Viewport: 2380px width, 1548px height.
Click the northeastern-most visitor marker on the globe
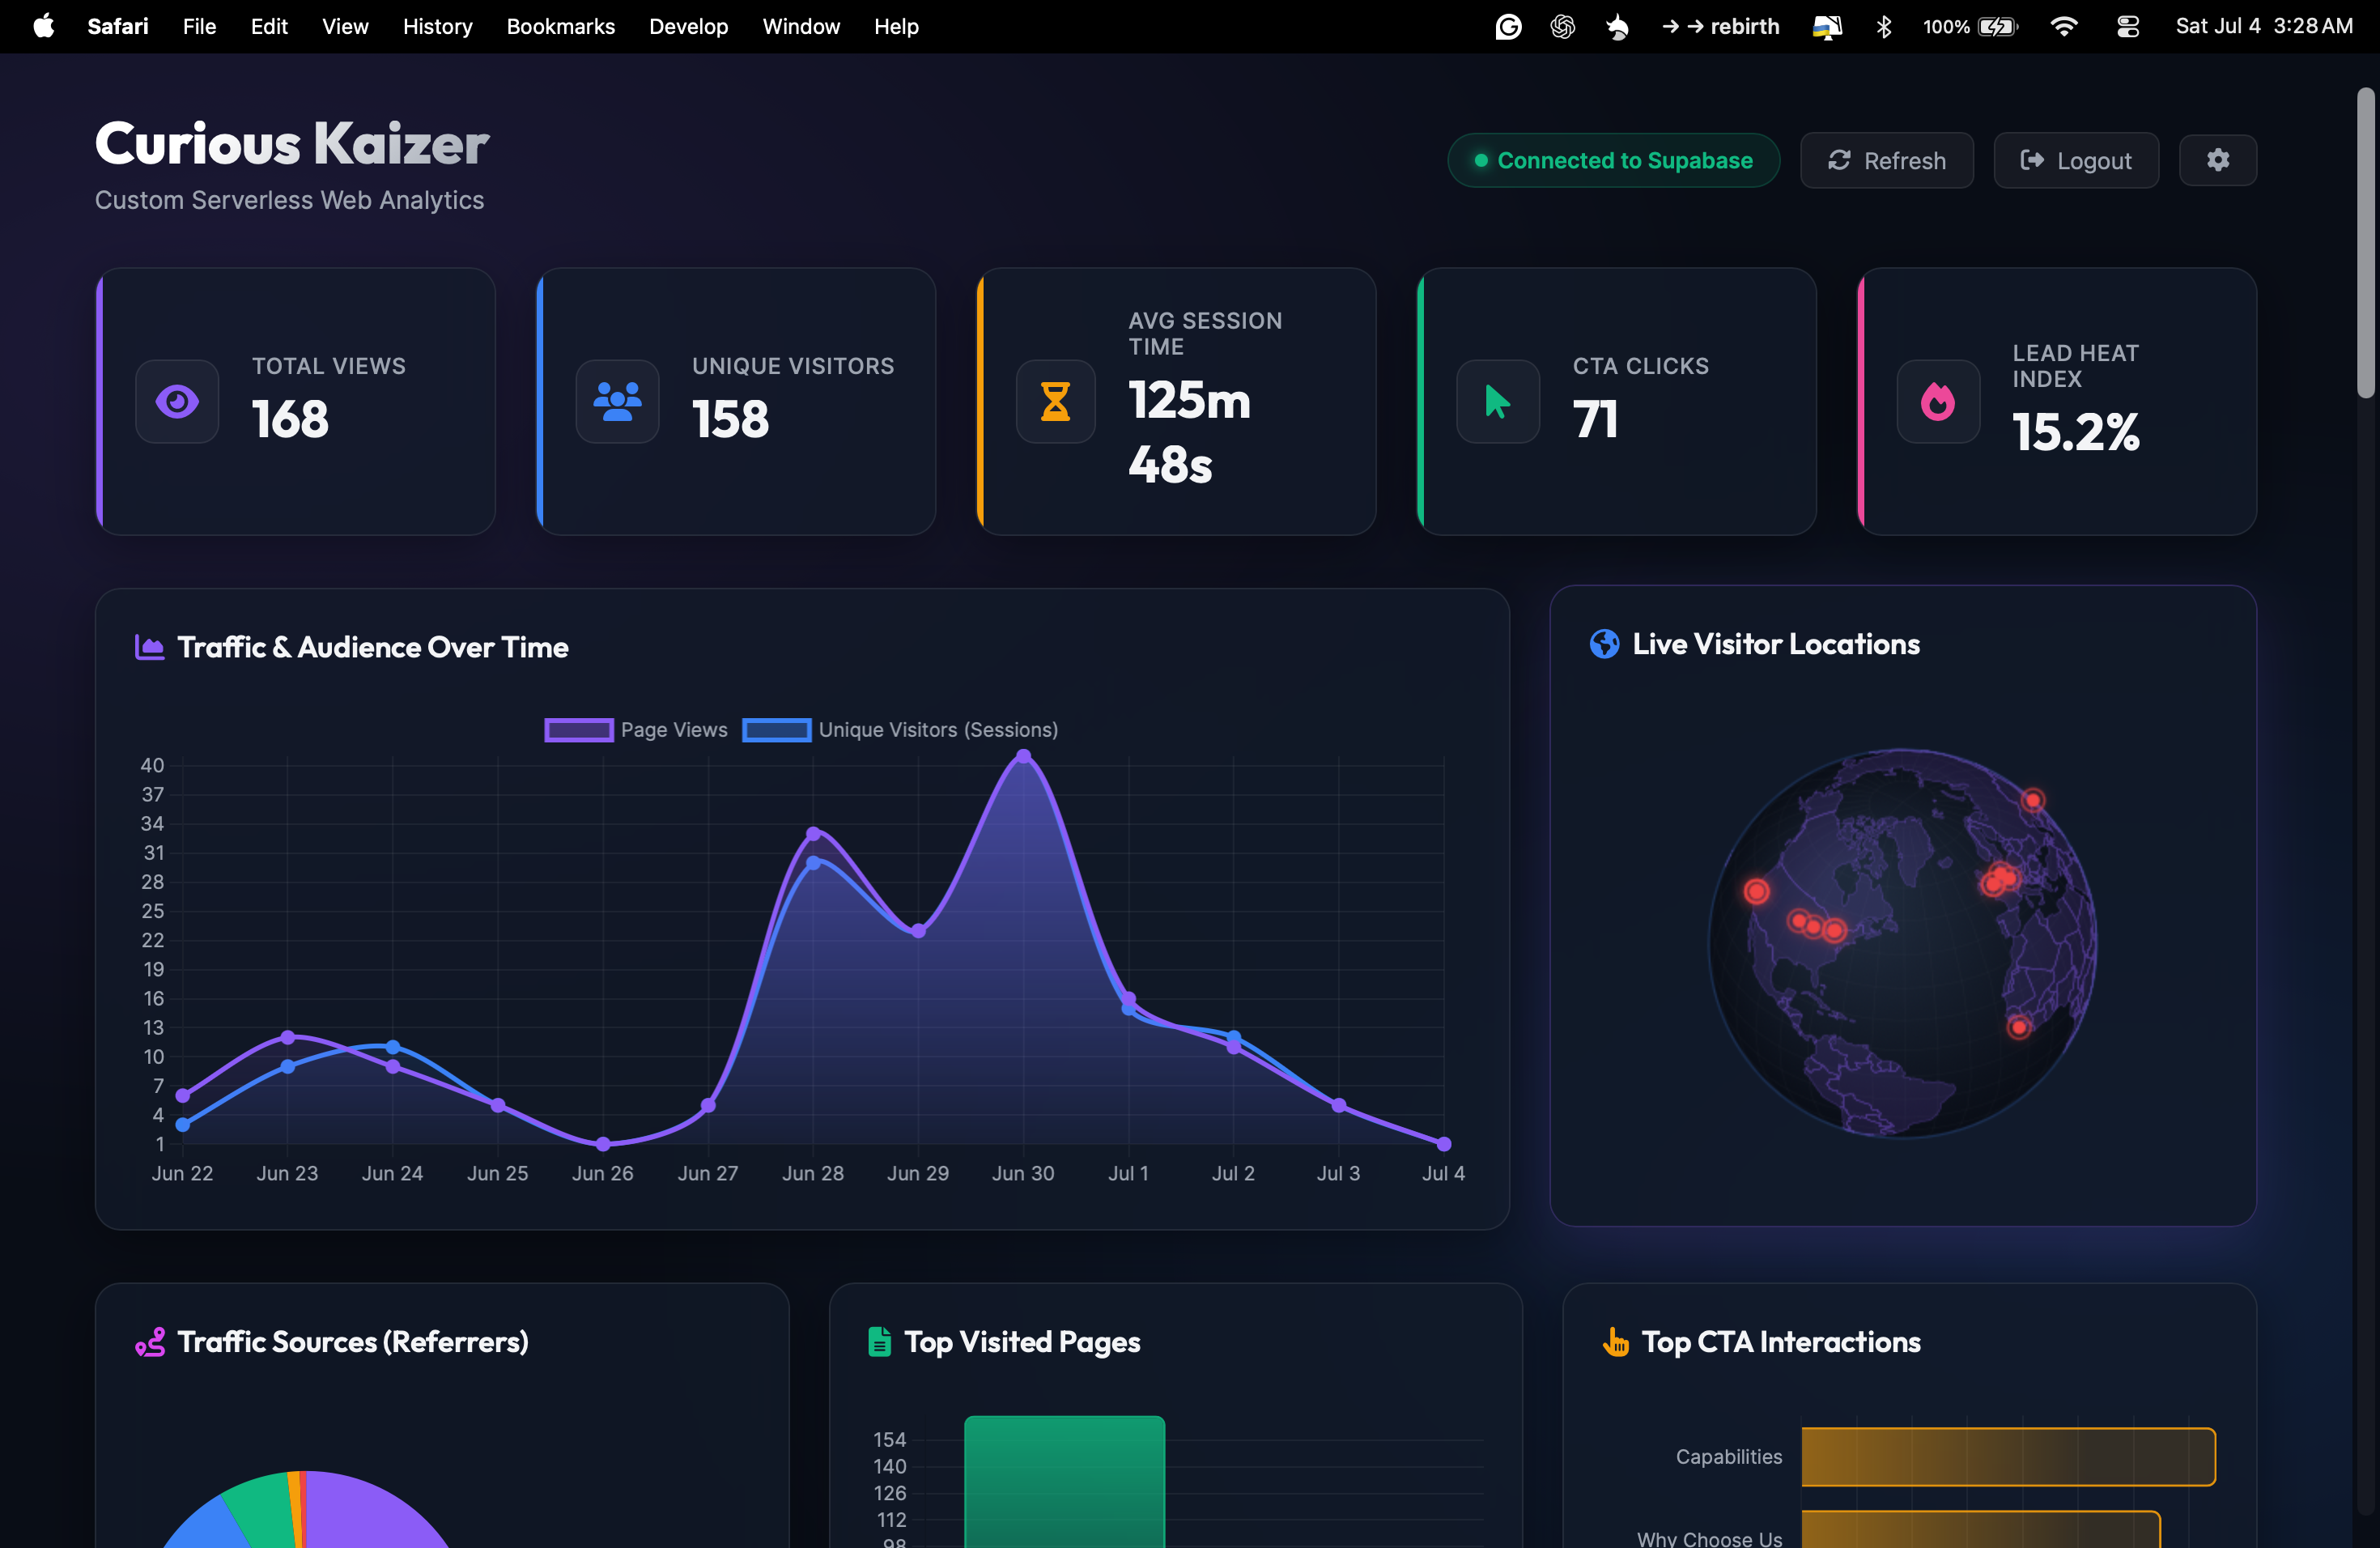coord(2033,800)
